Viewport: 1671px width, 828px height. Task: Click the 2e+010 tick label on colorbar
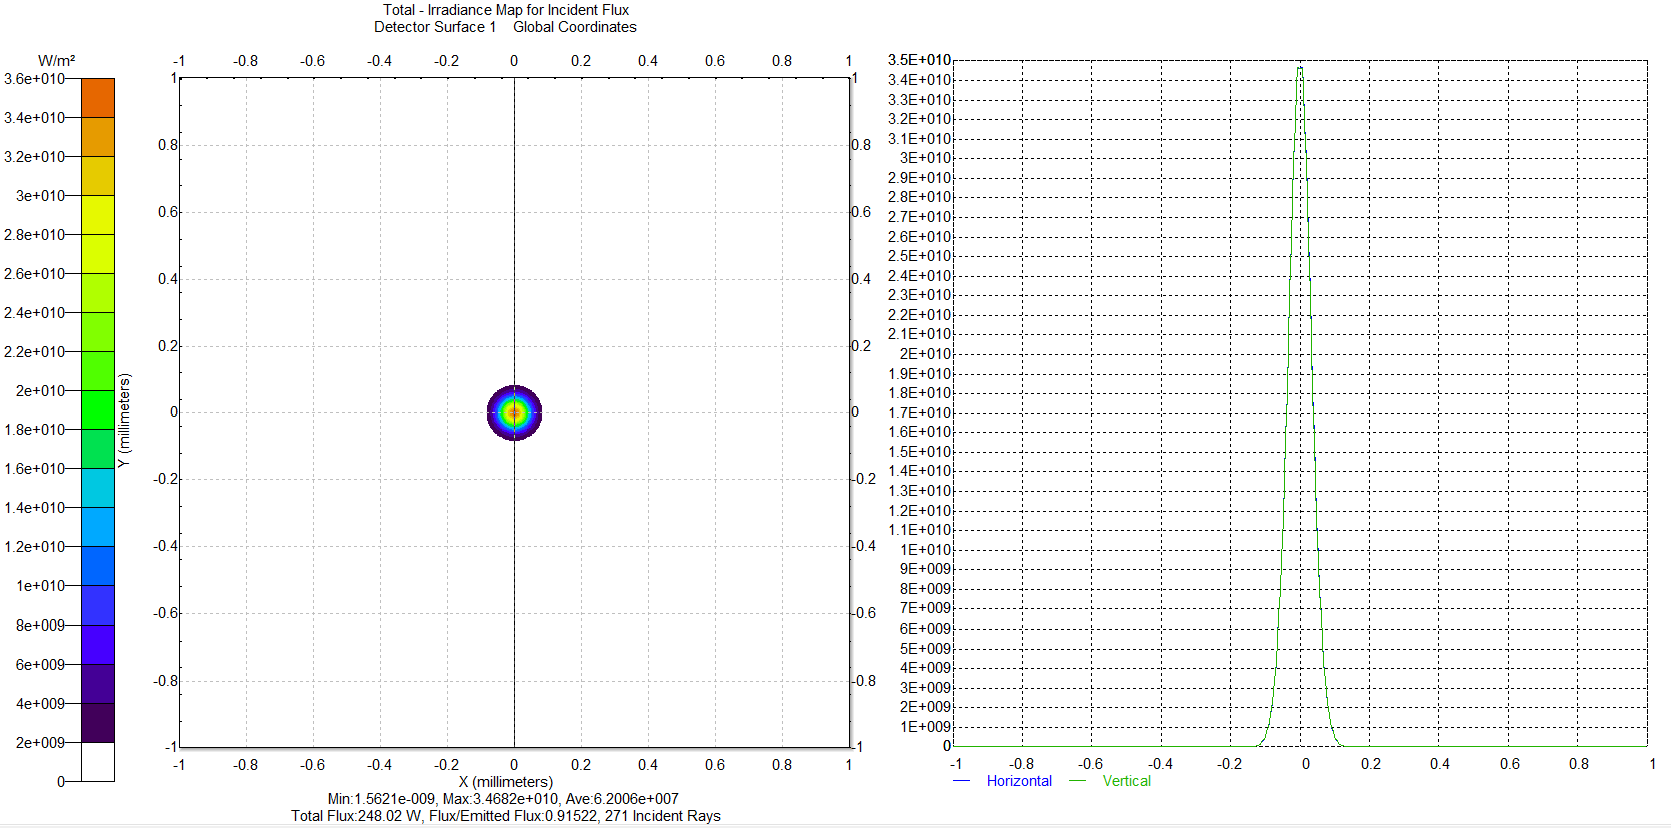40,391
